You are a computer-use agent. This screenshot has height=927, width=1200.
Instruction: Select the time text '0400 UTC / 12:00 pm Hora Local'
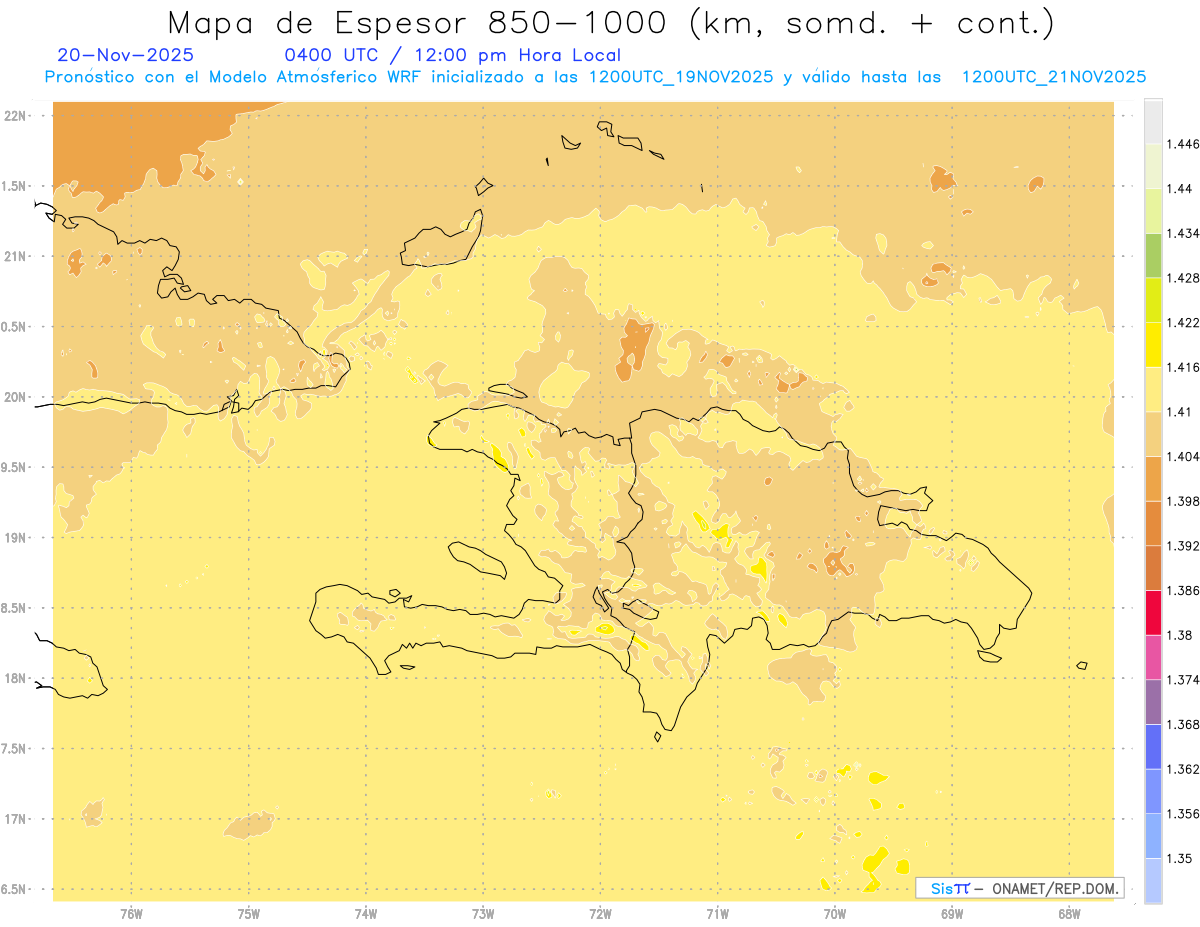(x=453, y=55)
